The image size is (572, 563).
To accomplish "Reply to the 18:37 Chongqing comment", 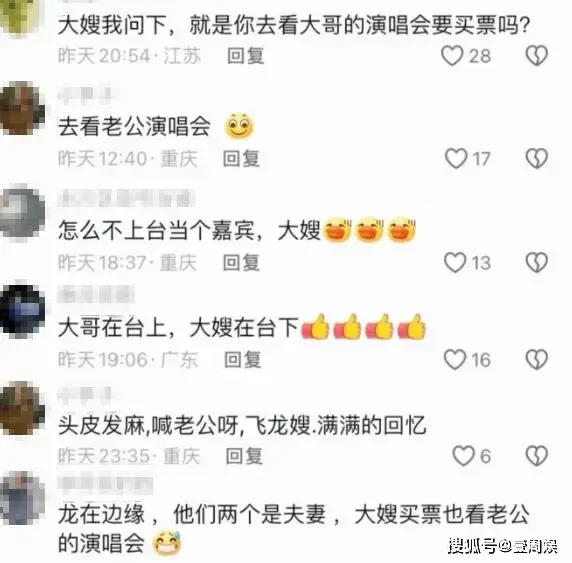I will [241, 262].
